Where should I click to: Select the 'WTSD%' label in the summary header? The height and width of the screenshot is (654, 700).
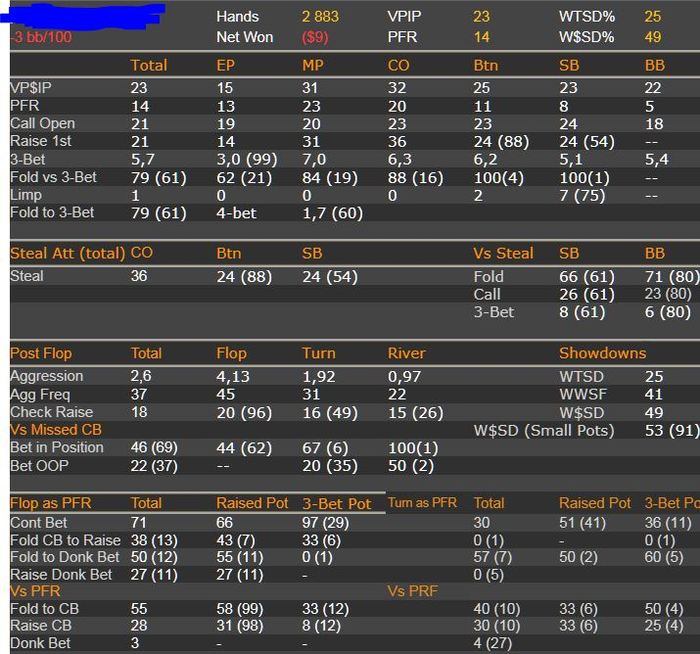(587, 17)
